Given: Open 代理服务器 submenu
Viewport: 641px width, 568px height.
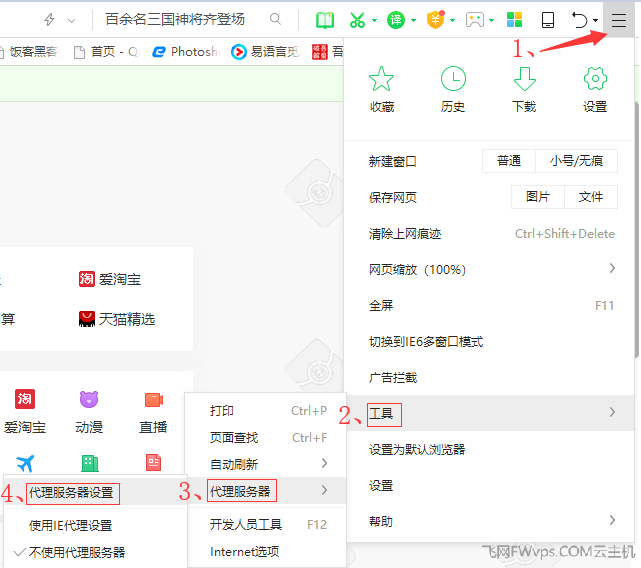Looking at the screenshot, I should tap(267, 490).
